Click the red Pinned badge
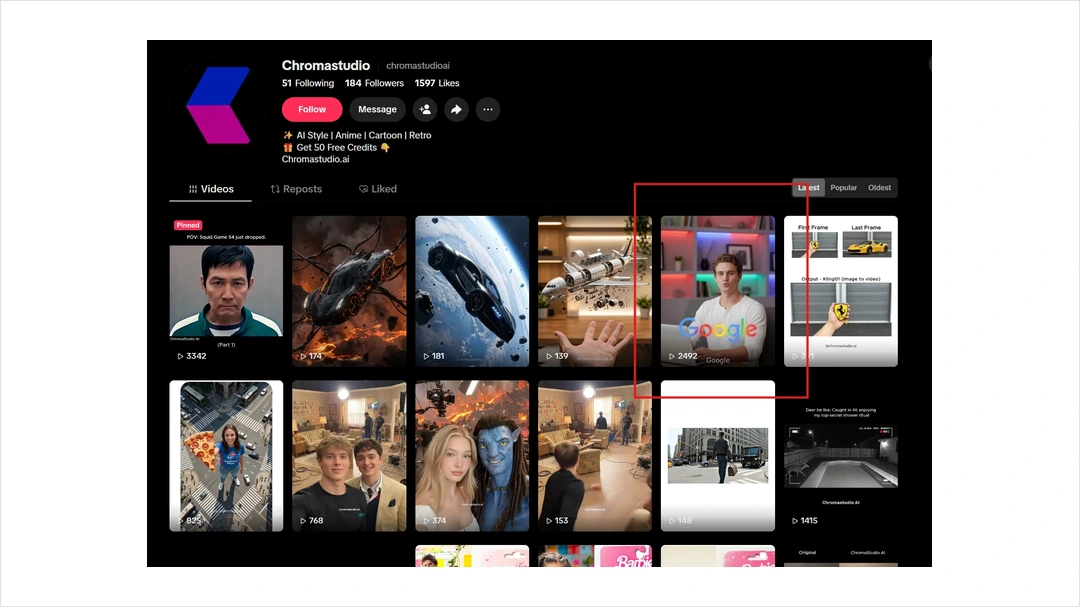Viewport: 1080px width, 607px height. click(187, 225)
